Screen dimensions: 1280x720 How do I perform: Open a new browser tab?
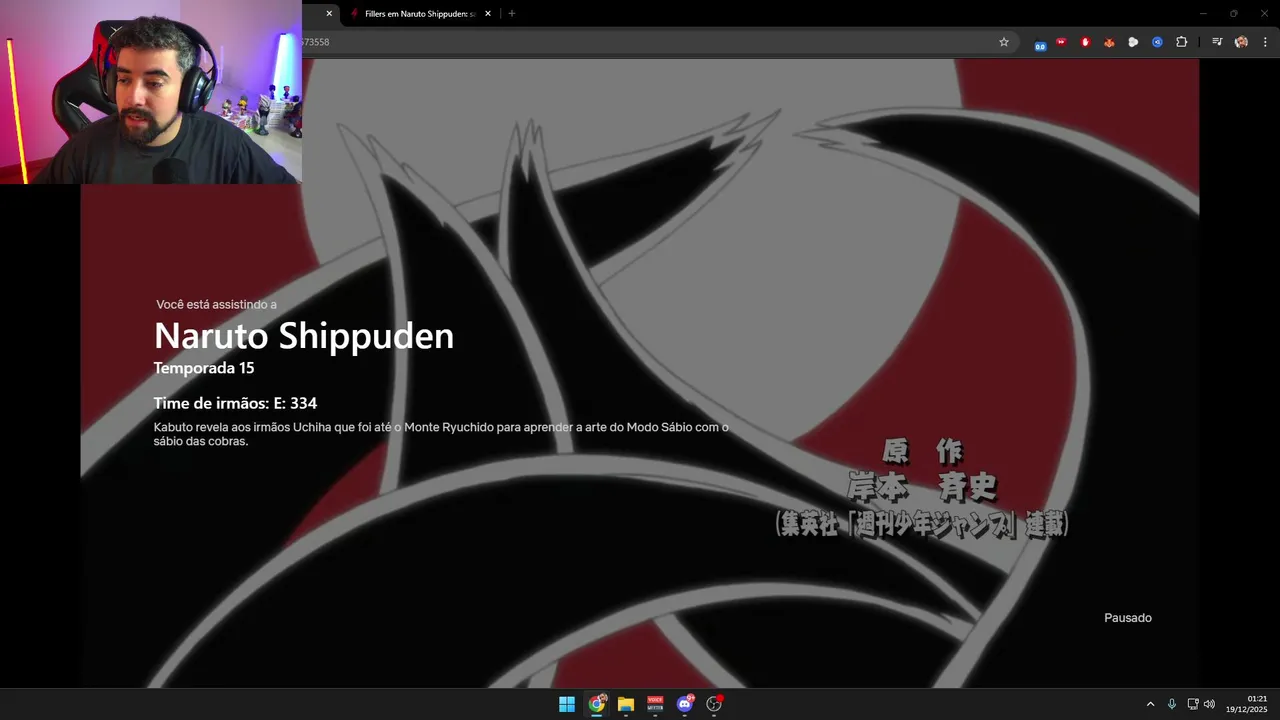click(x=512, y=13)
